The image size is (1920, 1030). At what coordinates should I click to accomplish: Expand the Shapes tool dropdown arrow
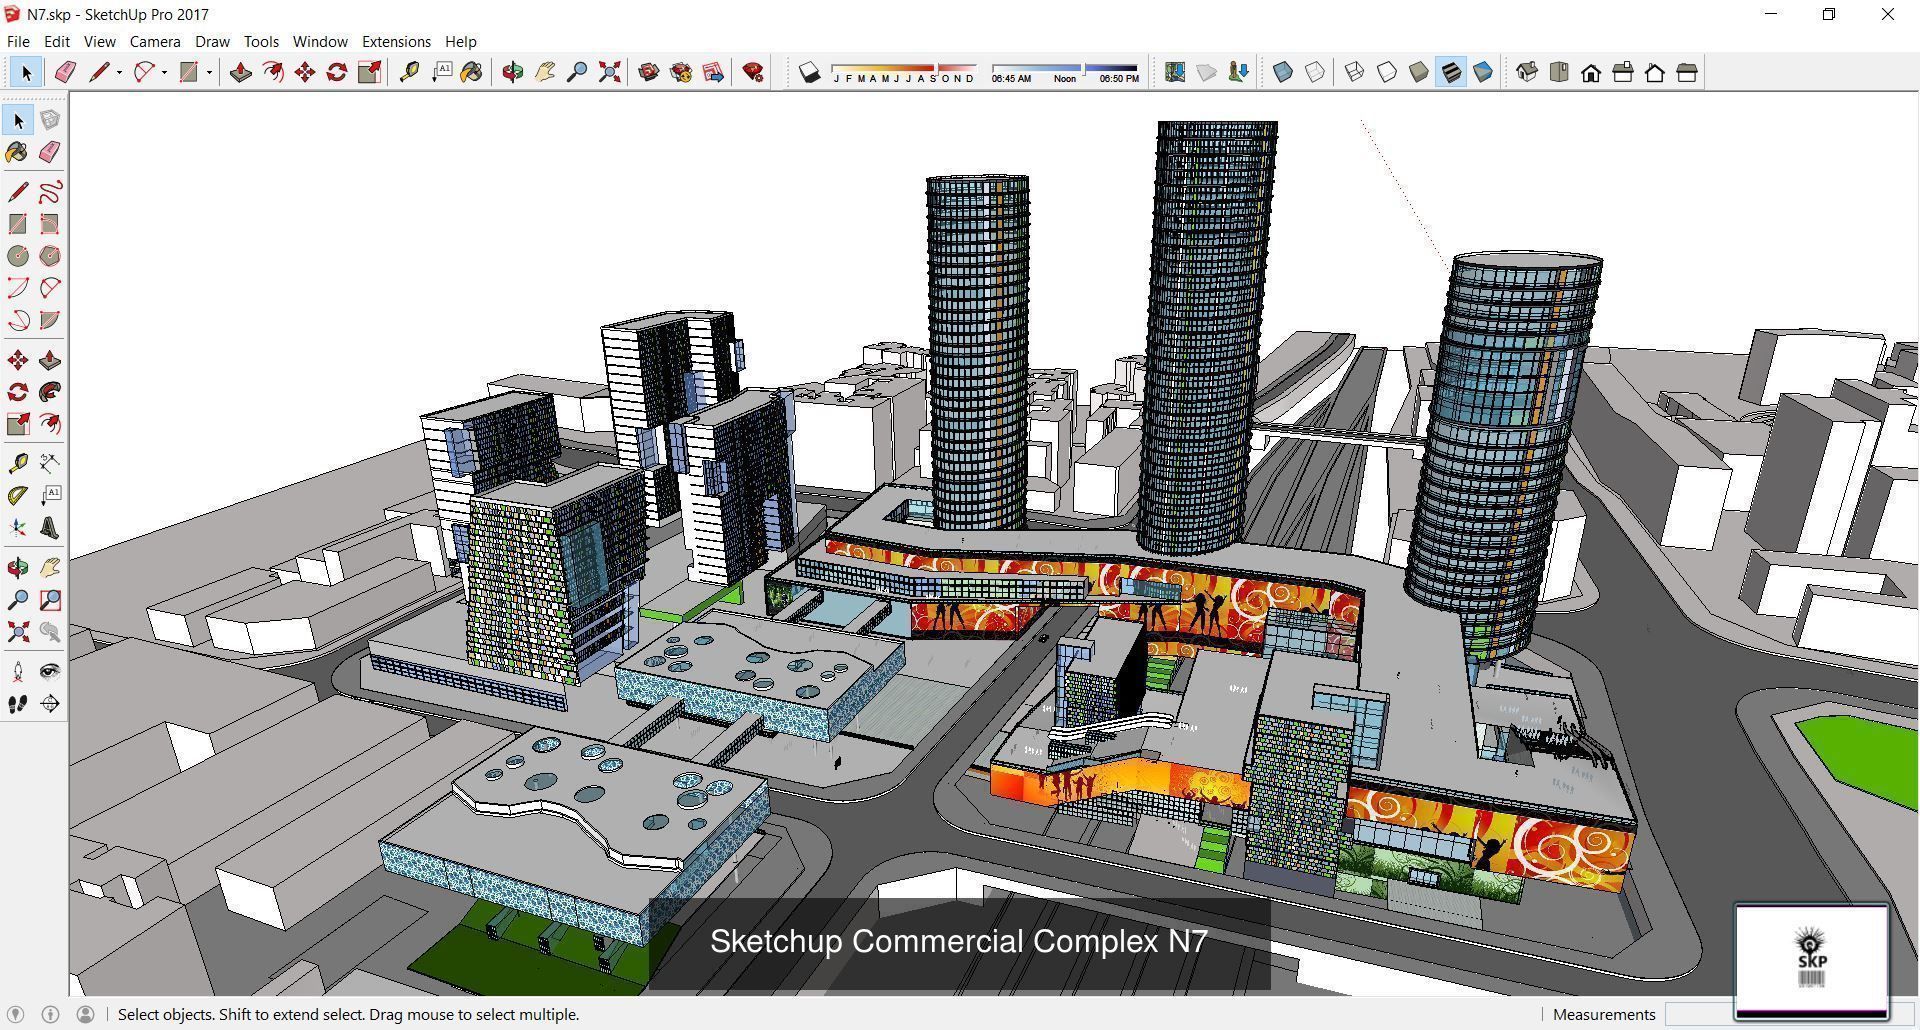click(209, 72)
